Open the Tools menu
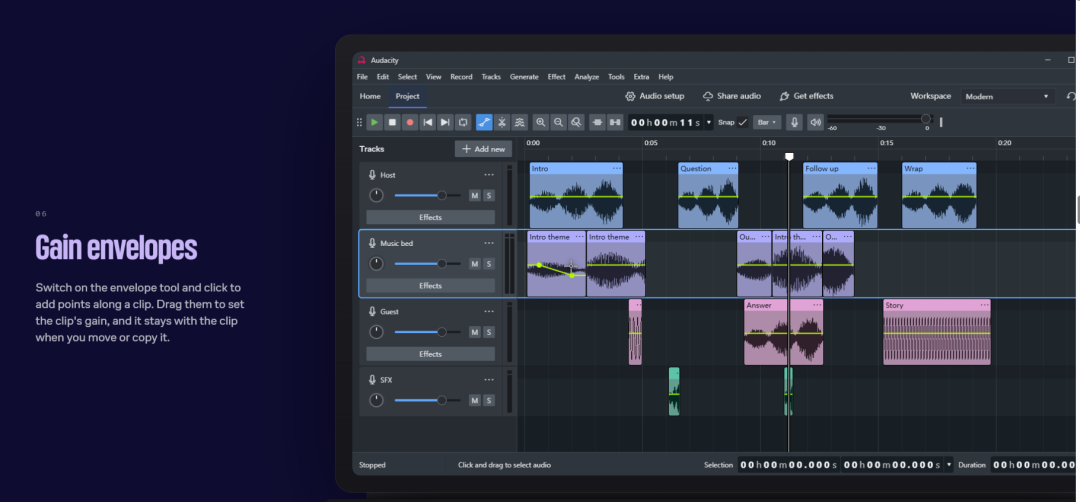The width and height of the screenshot is (1080, 502). click(616, 77)
